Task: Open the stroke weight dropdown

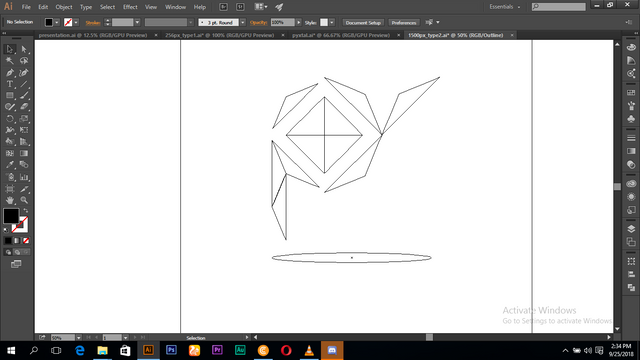Action: click(x=137, y=22)
